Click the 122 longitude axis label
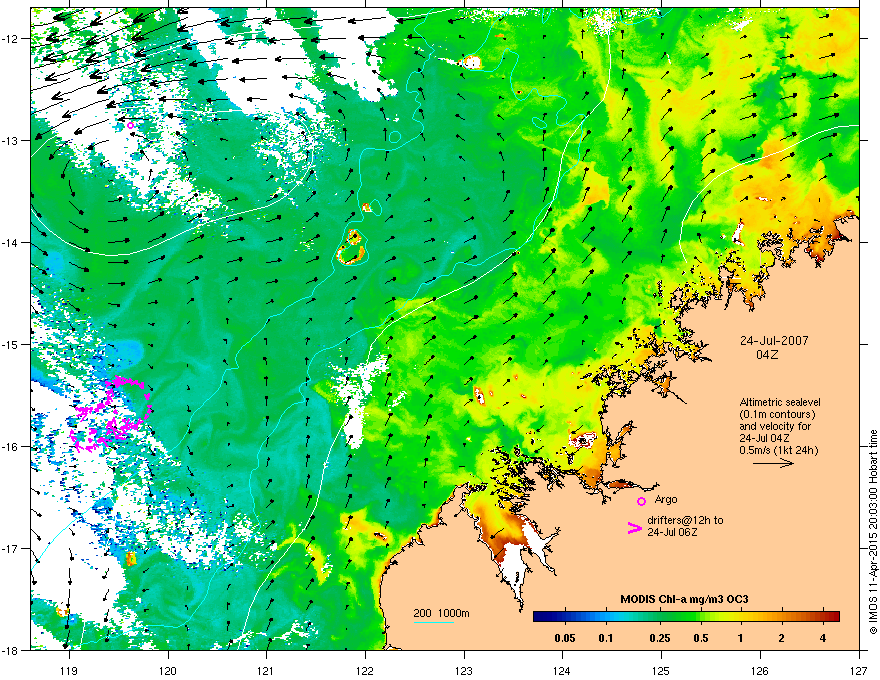 point(365,670)
